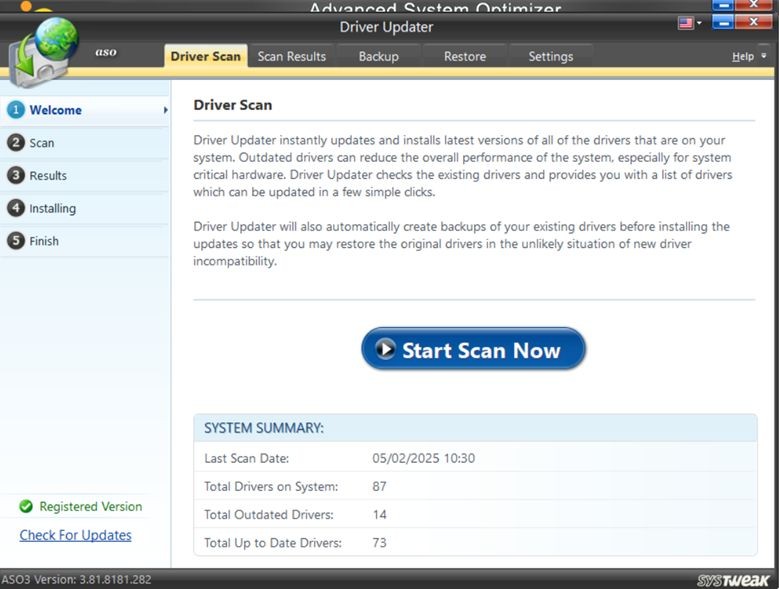The height and width of the screenshot is (589, 779).
Task: Go to the Restore tab
Action: (464, 57)
